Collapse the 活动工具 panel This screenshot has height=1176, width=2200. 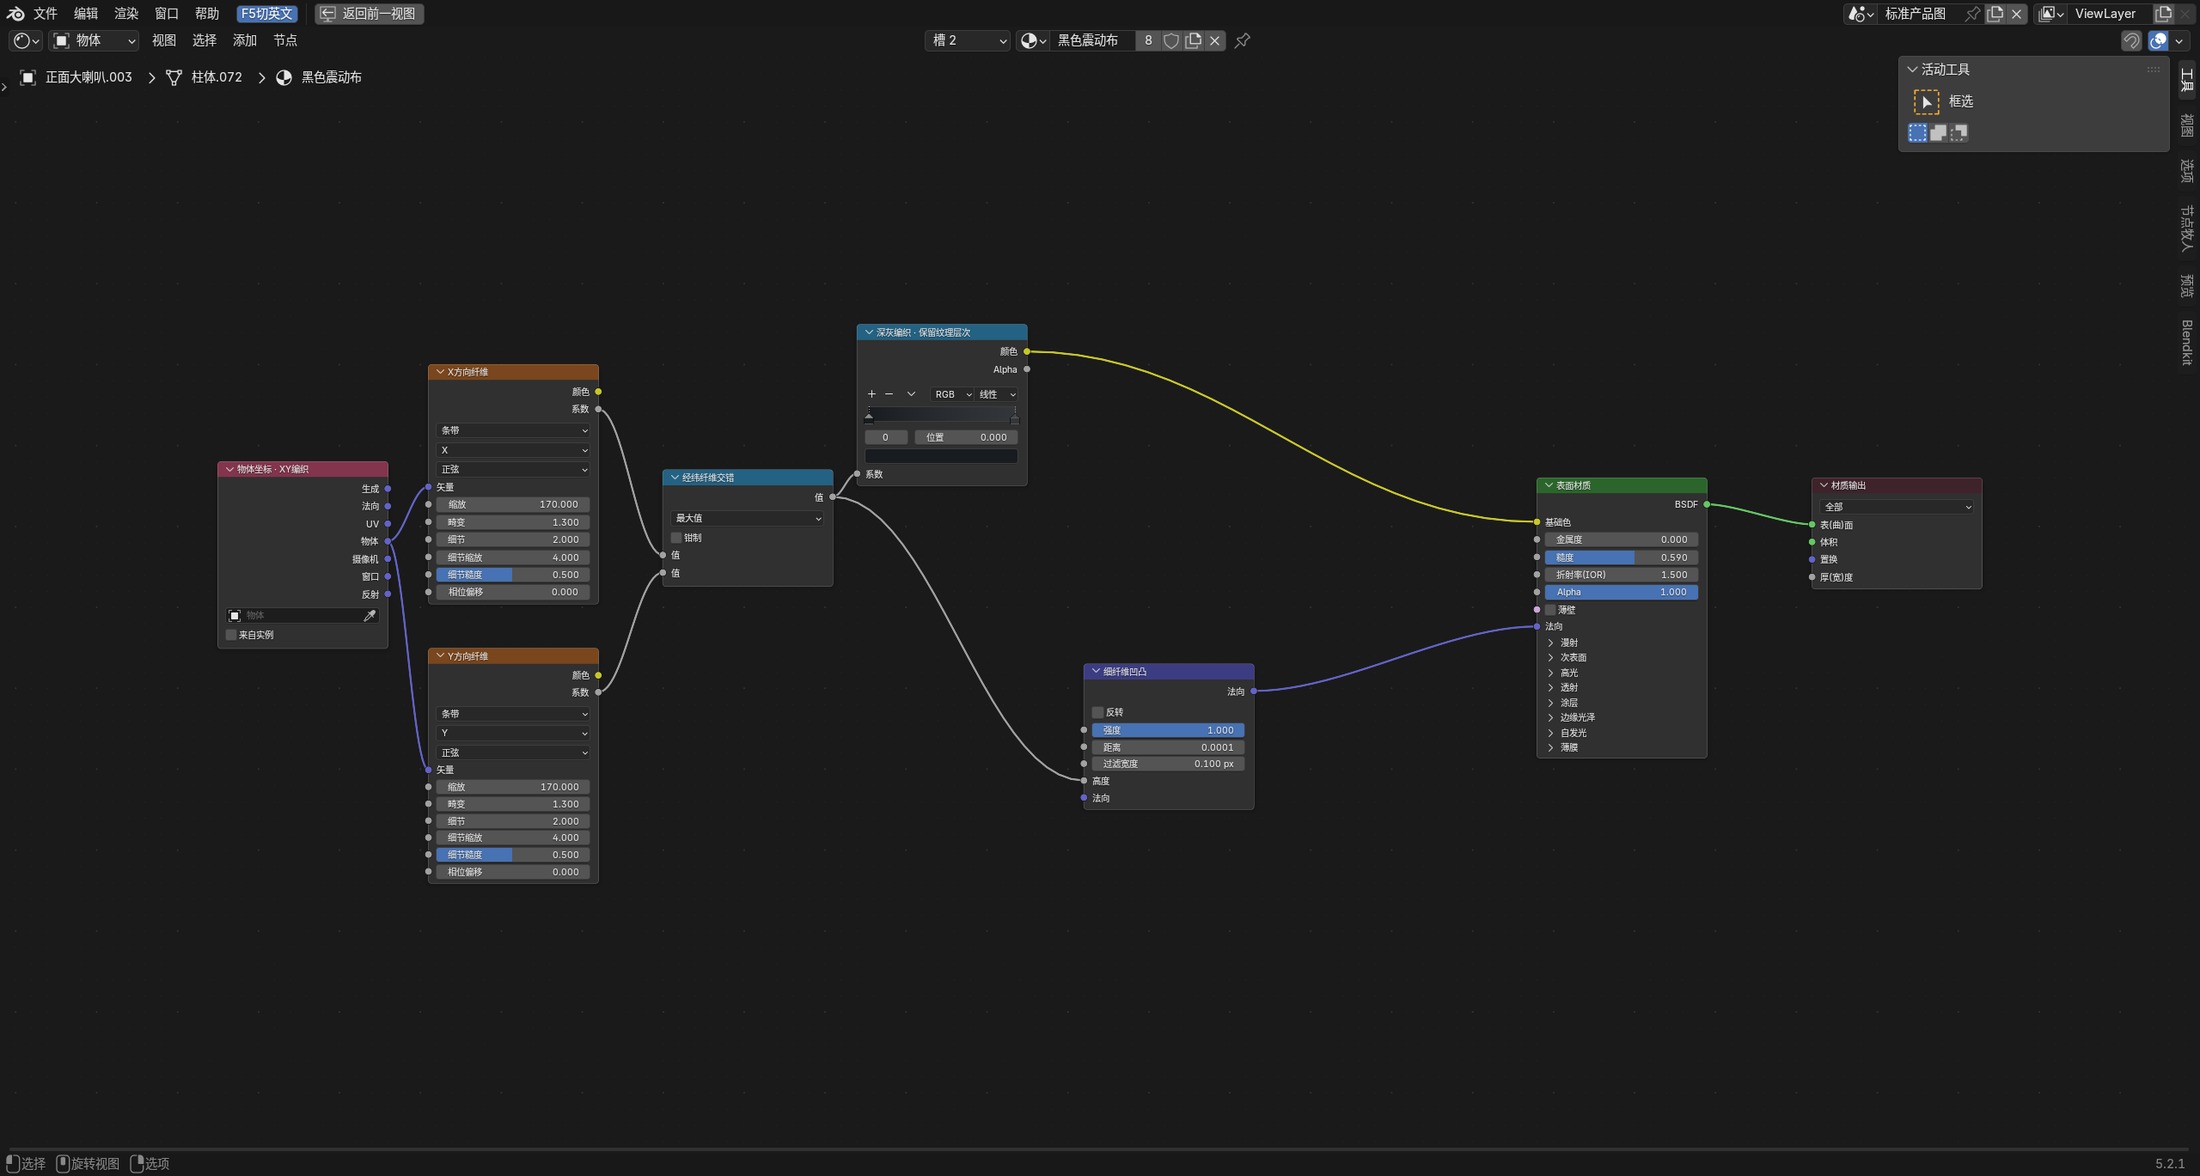coord(1912,70)
